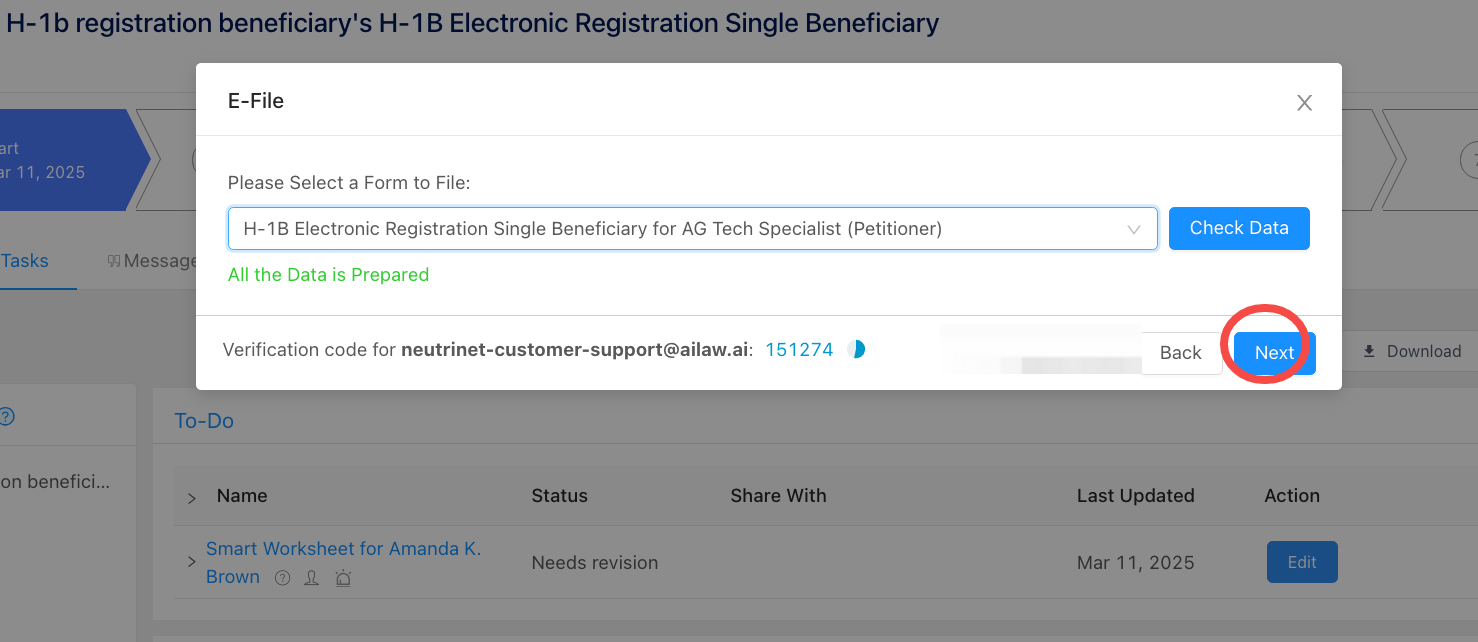The image size is (1478, 642).
Task: Click the question mark icon in left panel
Action: point(6,416)
